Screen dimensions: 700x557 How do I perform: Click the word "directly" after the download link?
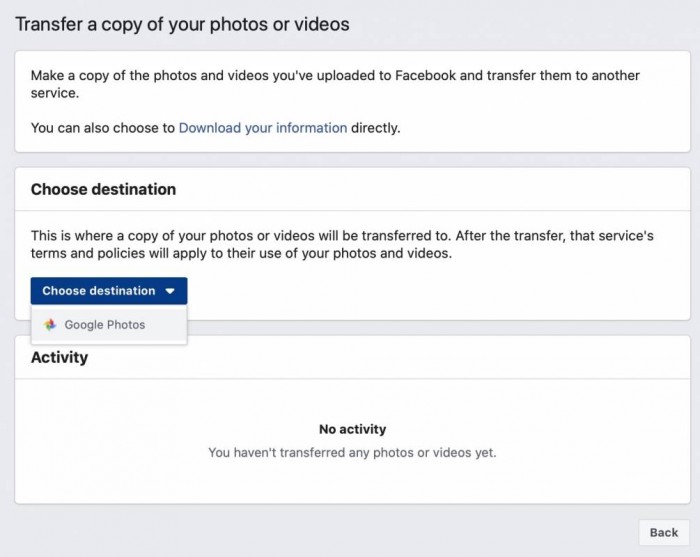click(x=375, y=128)
